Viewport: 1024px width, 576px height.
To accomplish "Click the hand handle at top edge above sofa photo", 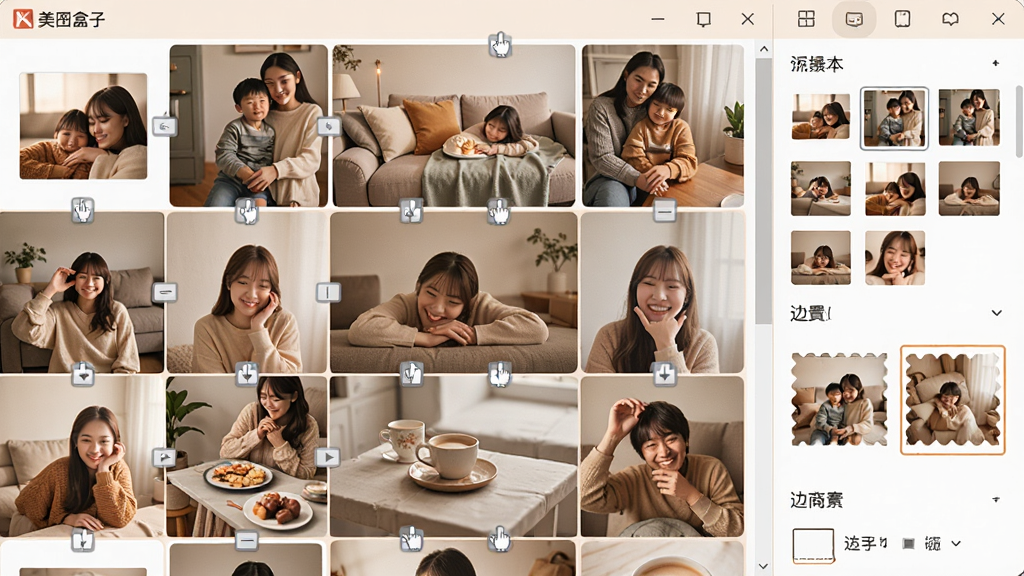I will click(x=500, y=45).
